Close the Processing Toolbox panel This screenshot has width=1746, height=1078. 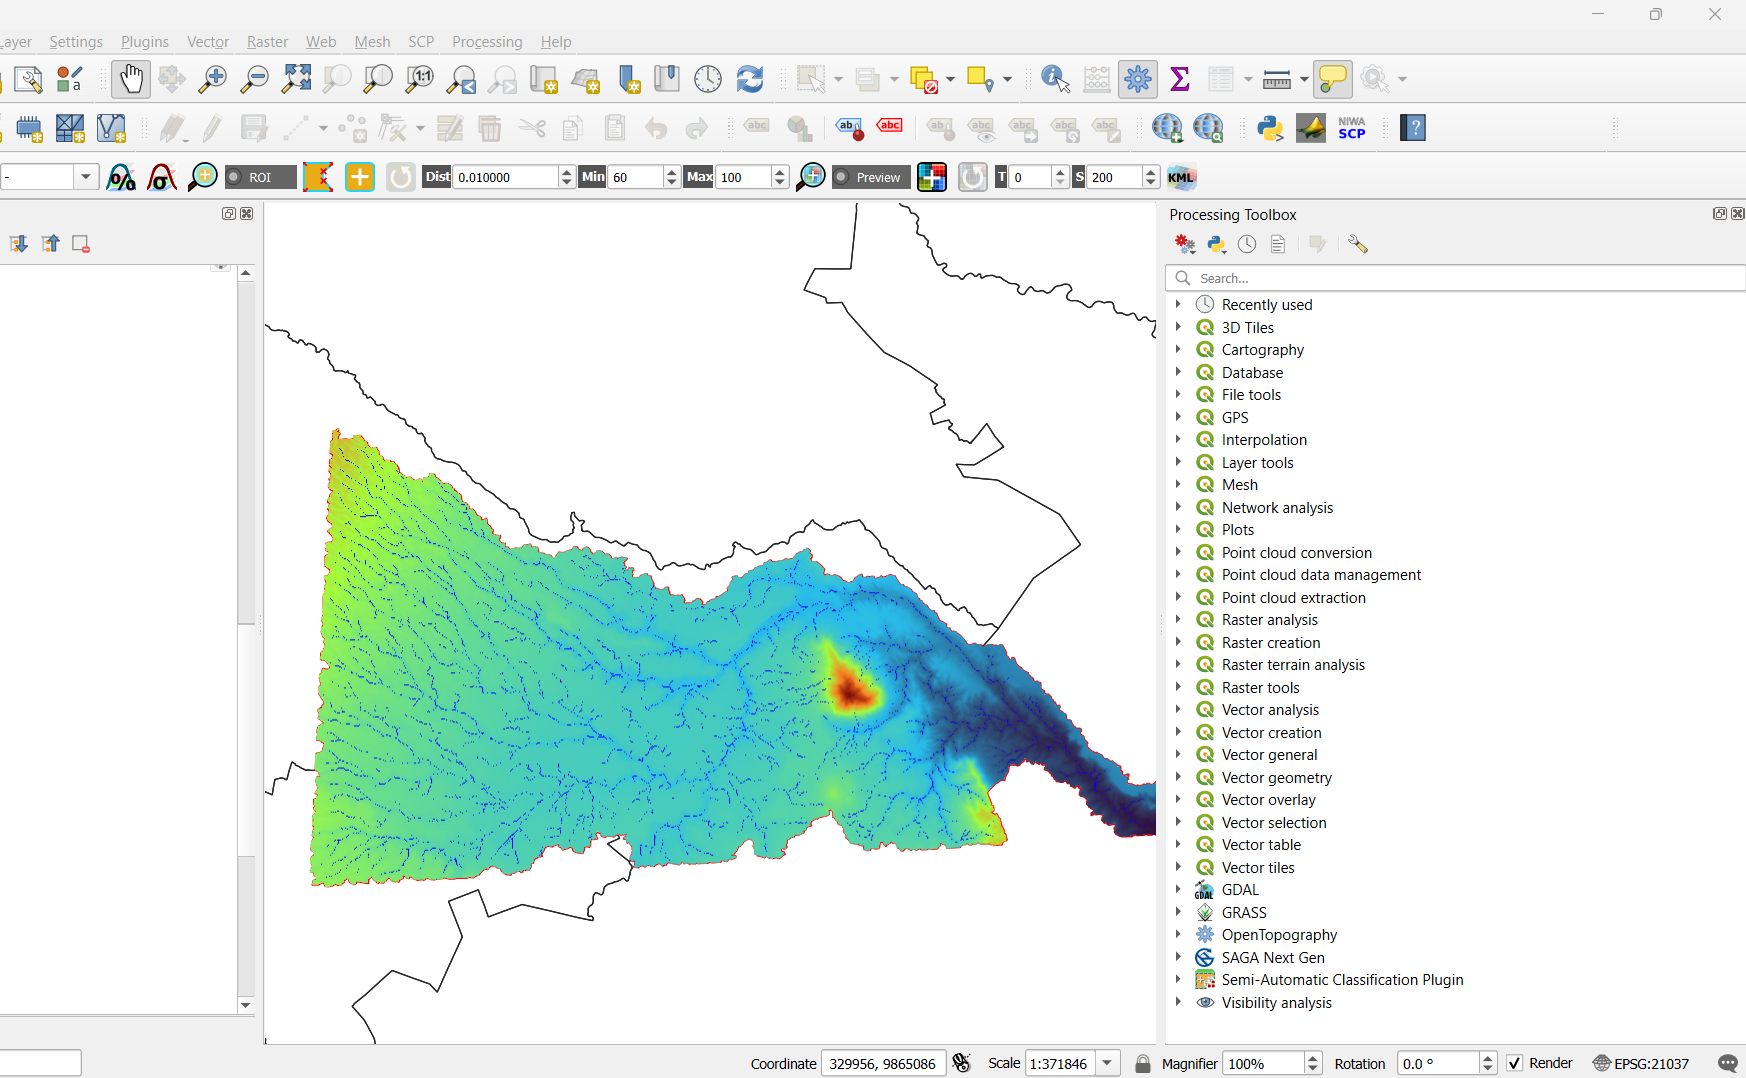coord(1738,214)
